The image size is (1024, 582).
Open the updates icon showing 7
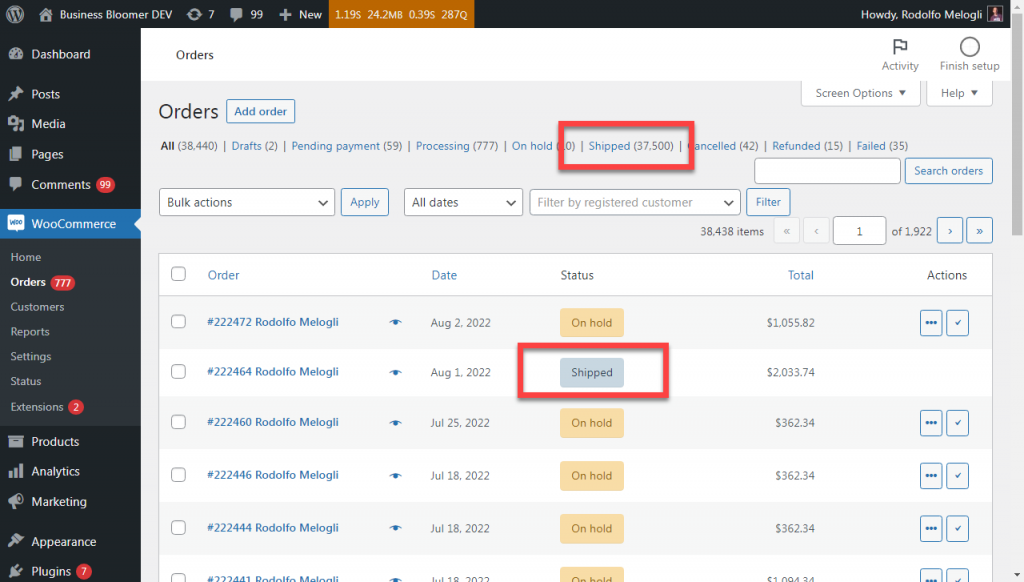(x=194, y=14)
